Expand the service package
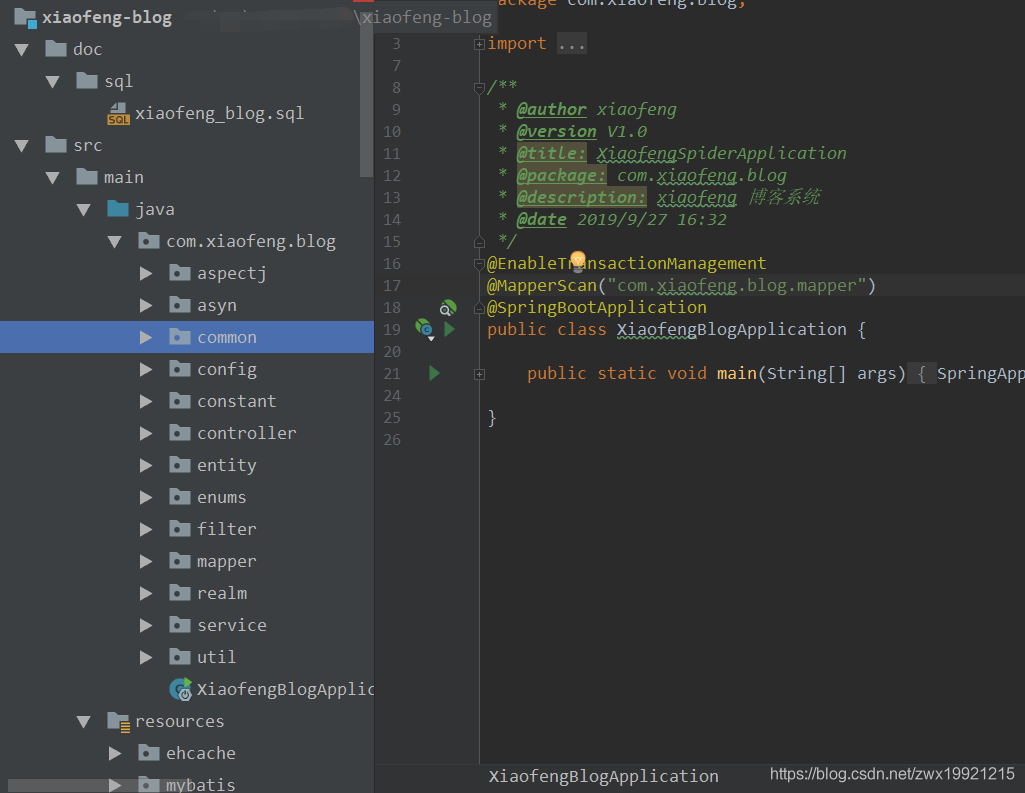The image size is (1025, 793). [147, 625]
